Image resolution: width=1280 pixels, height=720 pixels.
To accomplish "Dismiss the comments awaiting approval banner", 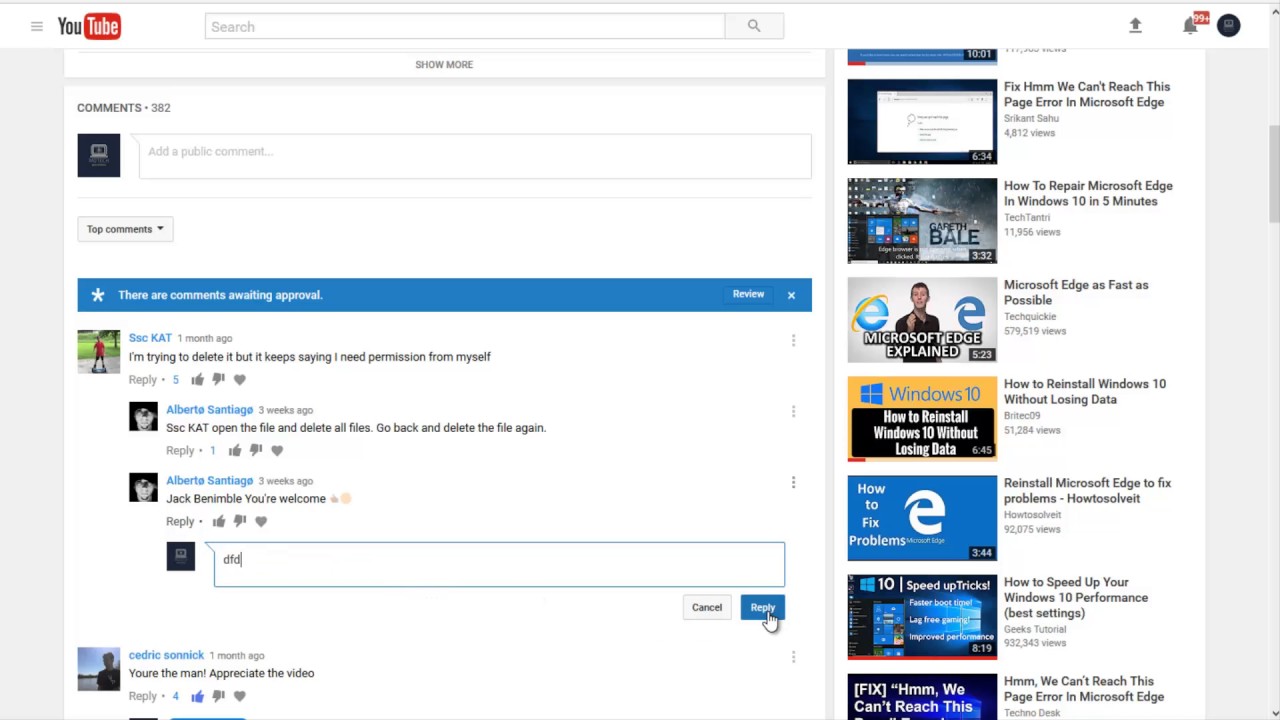I will (x=791, y=295).
